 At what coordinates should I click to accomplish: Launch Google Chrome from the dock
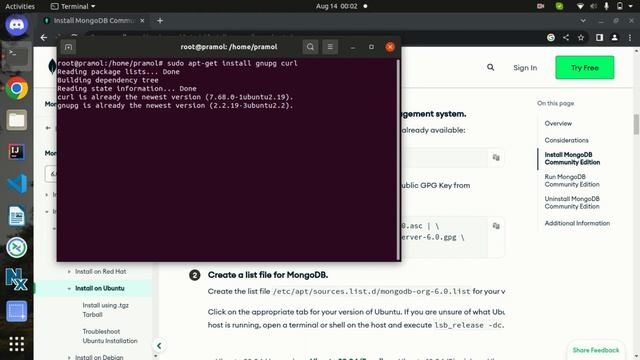click(16, 88)
